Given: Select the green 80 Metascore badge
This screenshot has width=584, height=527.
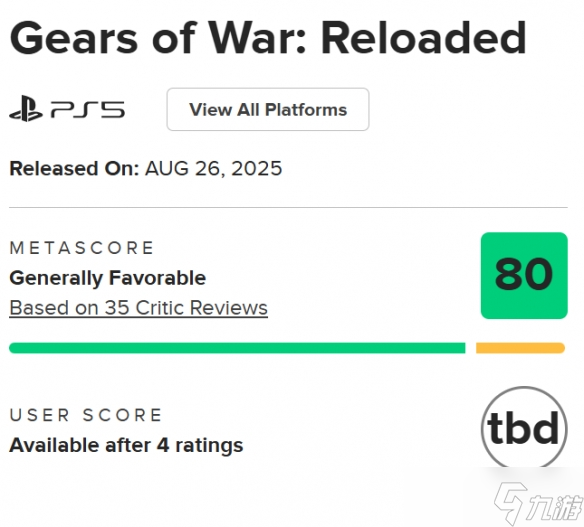Looking at the screenshot, I should tap(524, 275).
